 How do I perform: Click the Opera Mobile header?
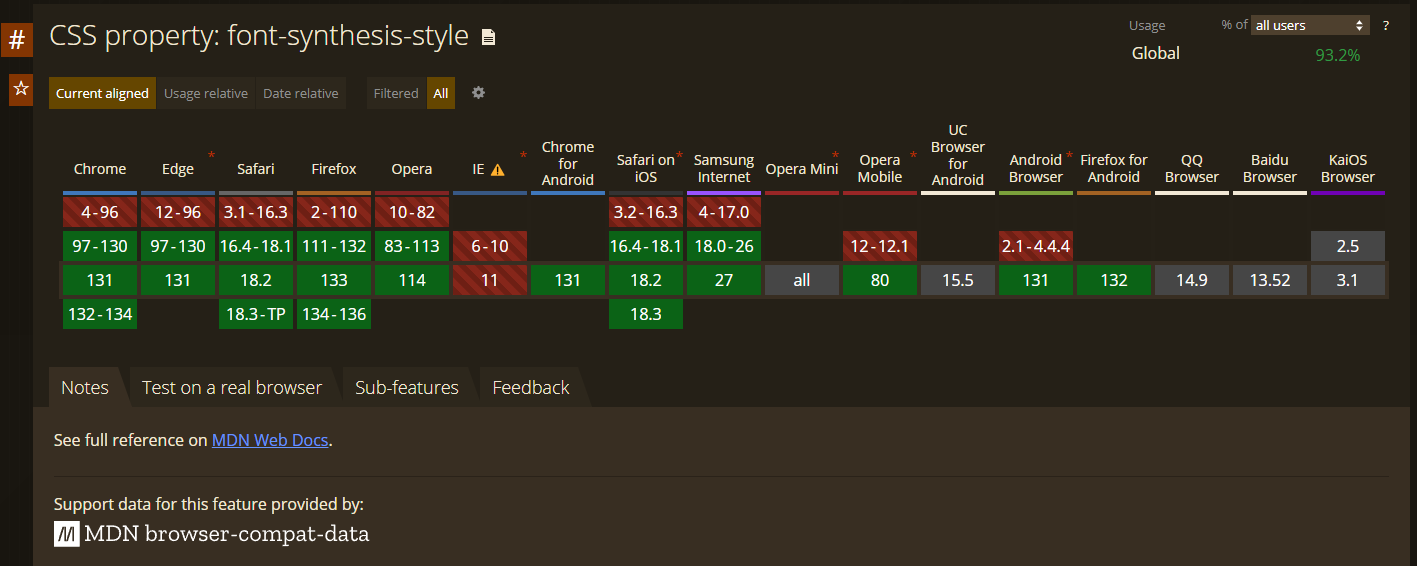(880, 168)
